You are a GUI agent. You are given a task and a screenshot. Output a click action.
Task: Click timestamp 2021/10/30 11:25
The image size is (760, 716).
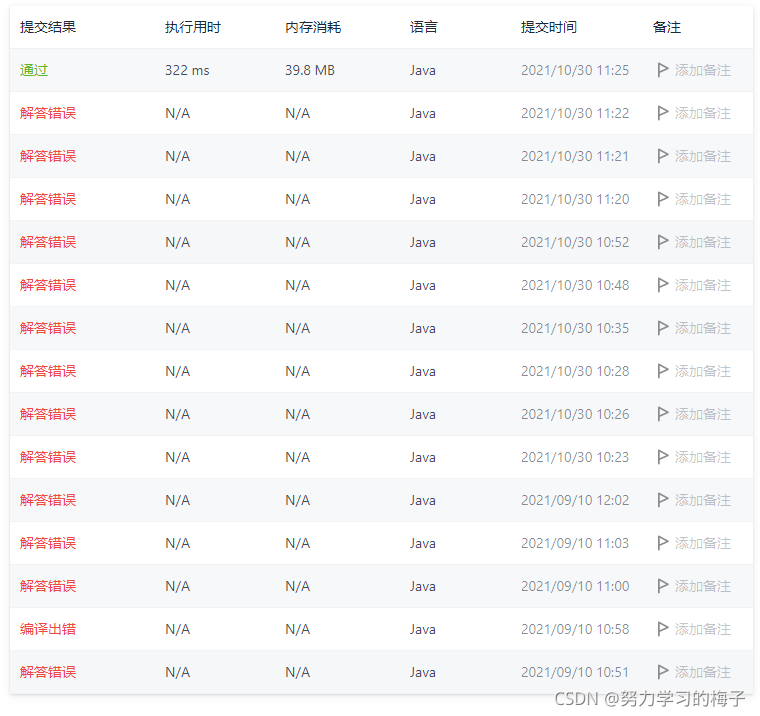(x=575, y=70)
